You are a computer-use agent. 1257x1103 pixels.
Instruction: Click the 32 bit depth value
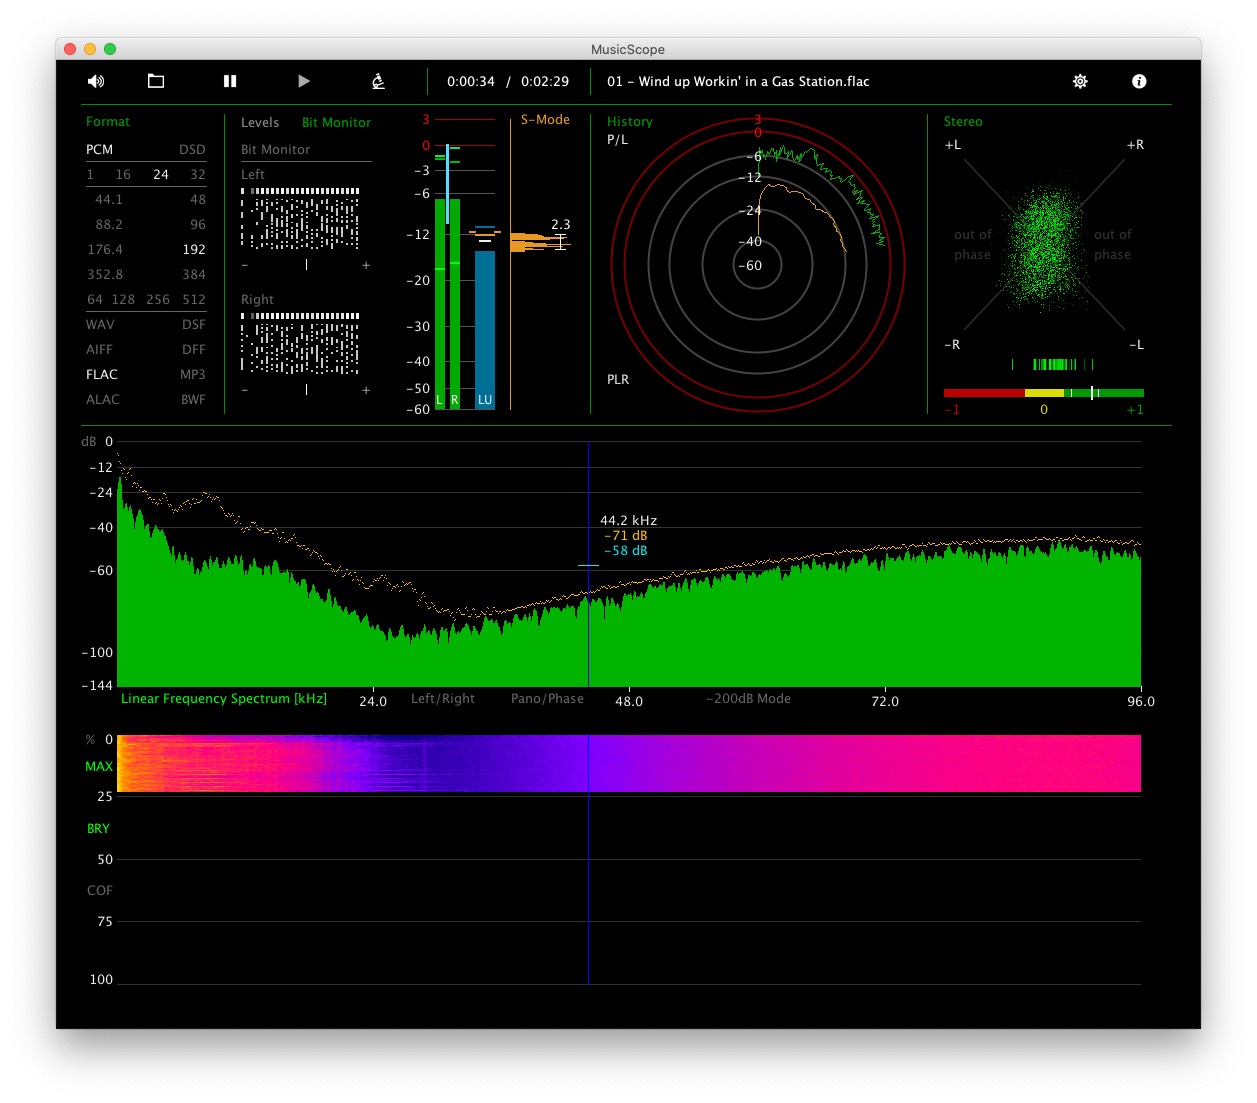pyautogui.click(x=198, y=174)
